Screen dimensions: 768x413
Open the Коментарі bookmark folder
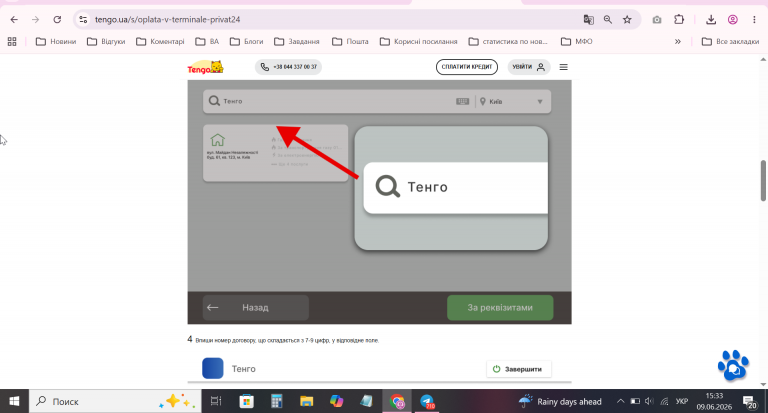(160, 42)
